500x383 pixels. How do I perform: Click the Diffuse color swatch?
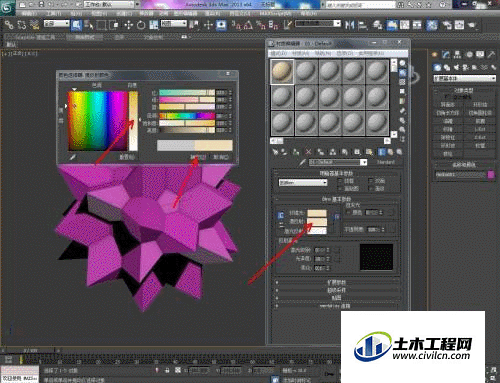coord(317,221)
